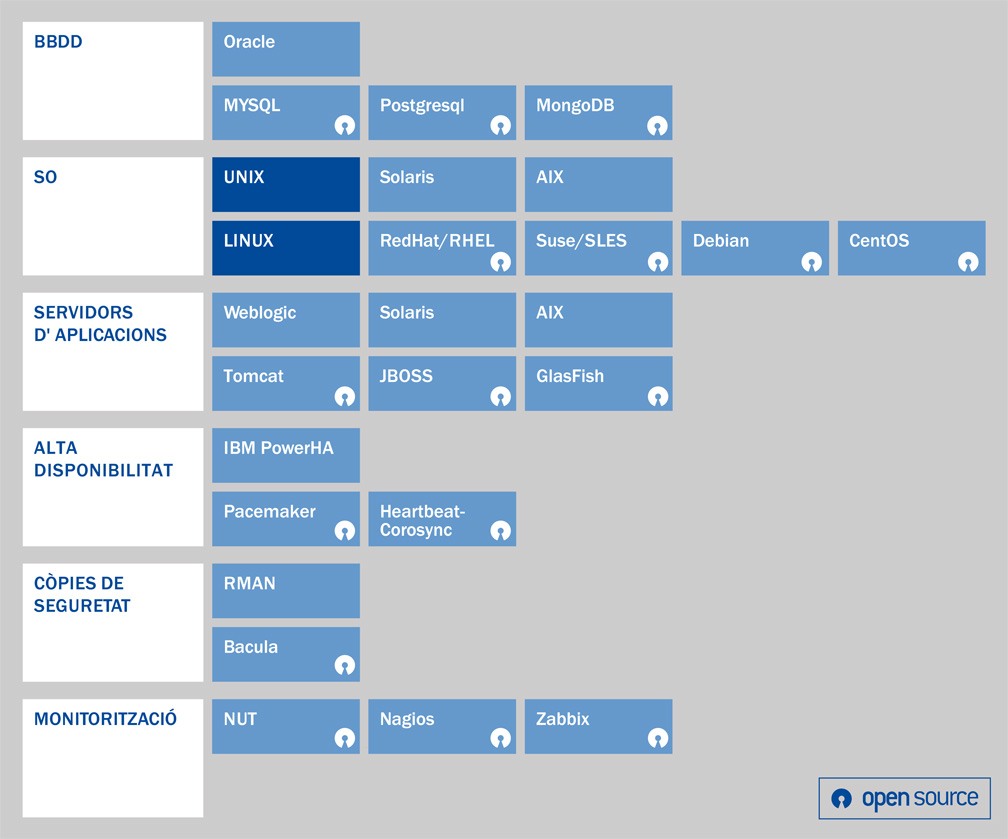Viewport: 1008px width, 839px height.
Task: Click the open source icon on MYSQL tile
Action: (x=345, y=126)
